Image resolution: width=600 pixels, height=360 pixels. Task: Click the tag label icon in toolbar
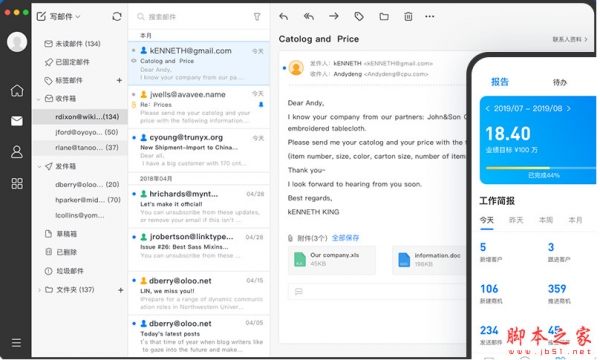coord(359,16)
